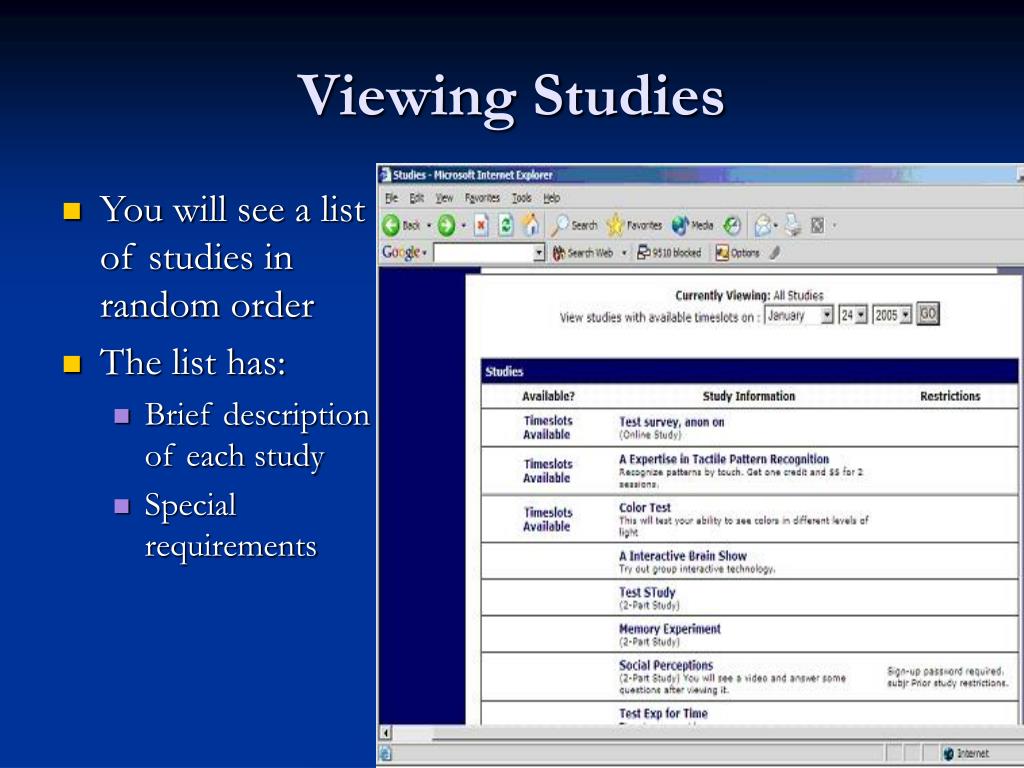
Task: Click Timeslots Available for Color Test row
Action: 547,519
